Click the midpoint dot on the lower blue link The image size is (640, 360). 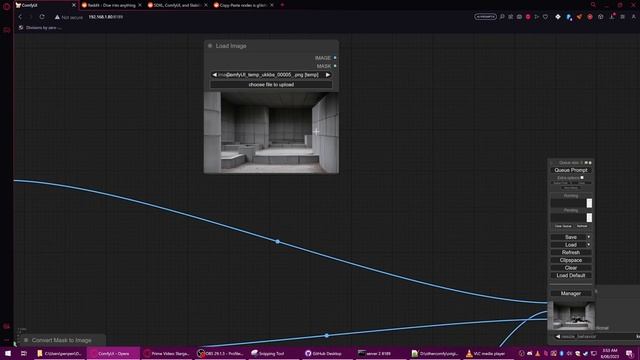pos(327,336)
